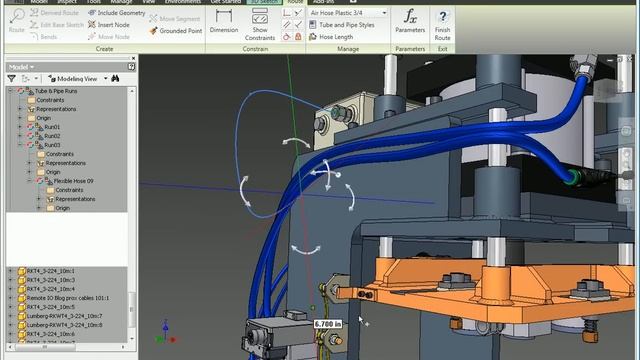The height and width of the screenshot is (360, 640).
Task: Click the browser horizontal scrollbar thumb
Action: (45, 347)
